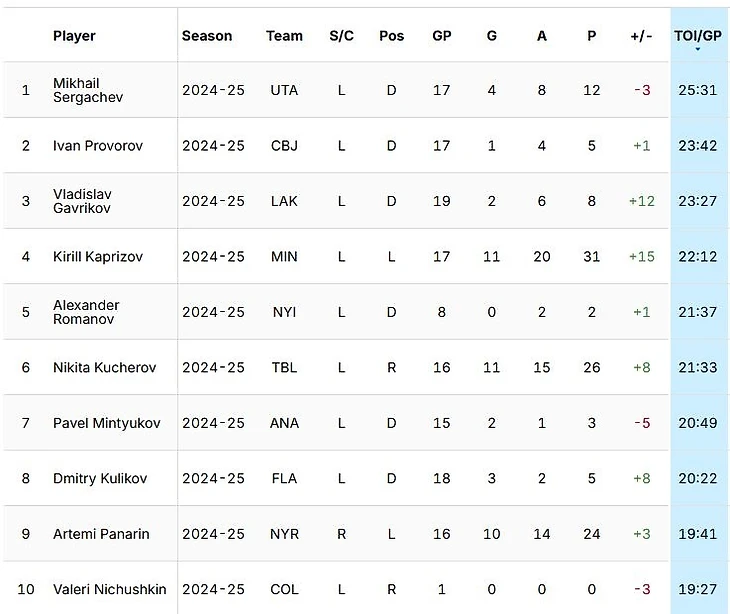
Task: Sort by the Season column header
Action: [207, 36]
